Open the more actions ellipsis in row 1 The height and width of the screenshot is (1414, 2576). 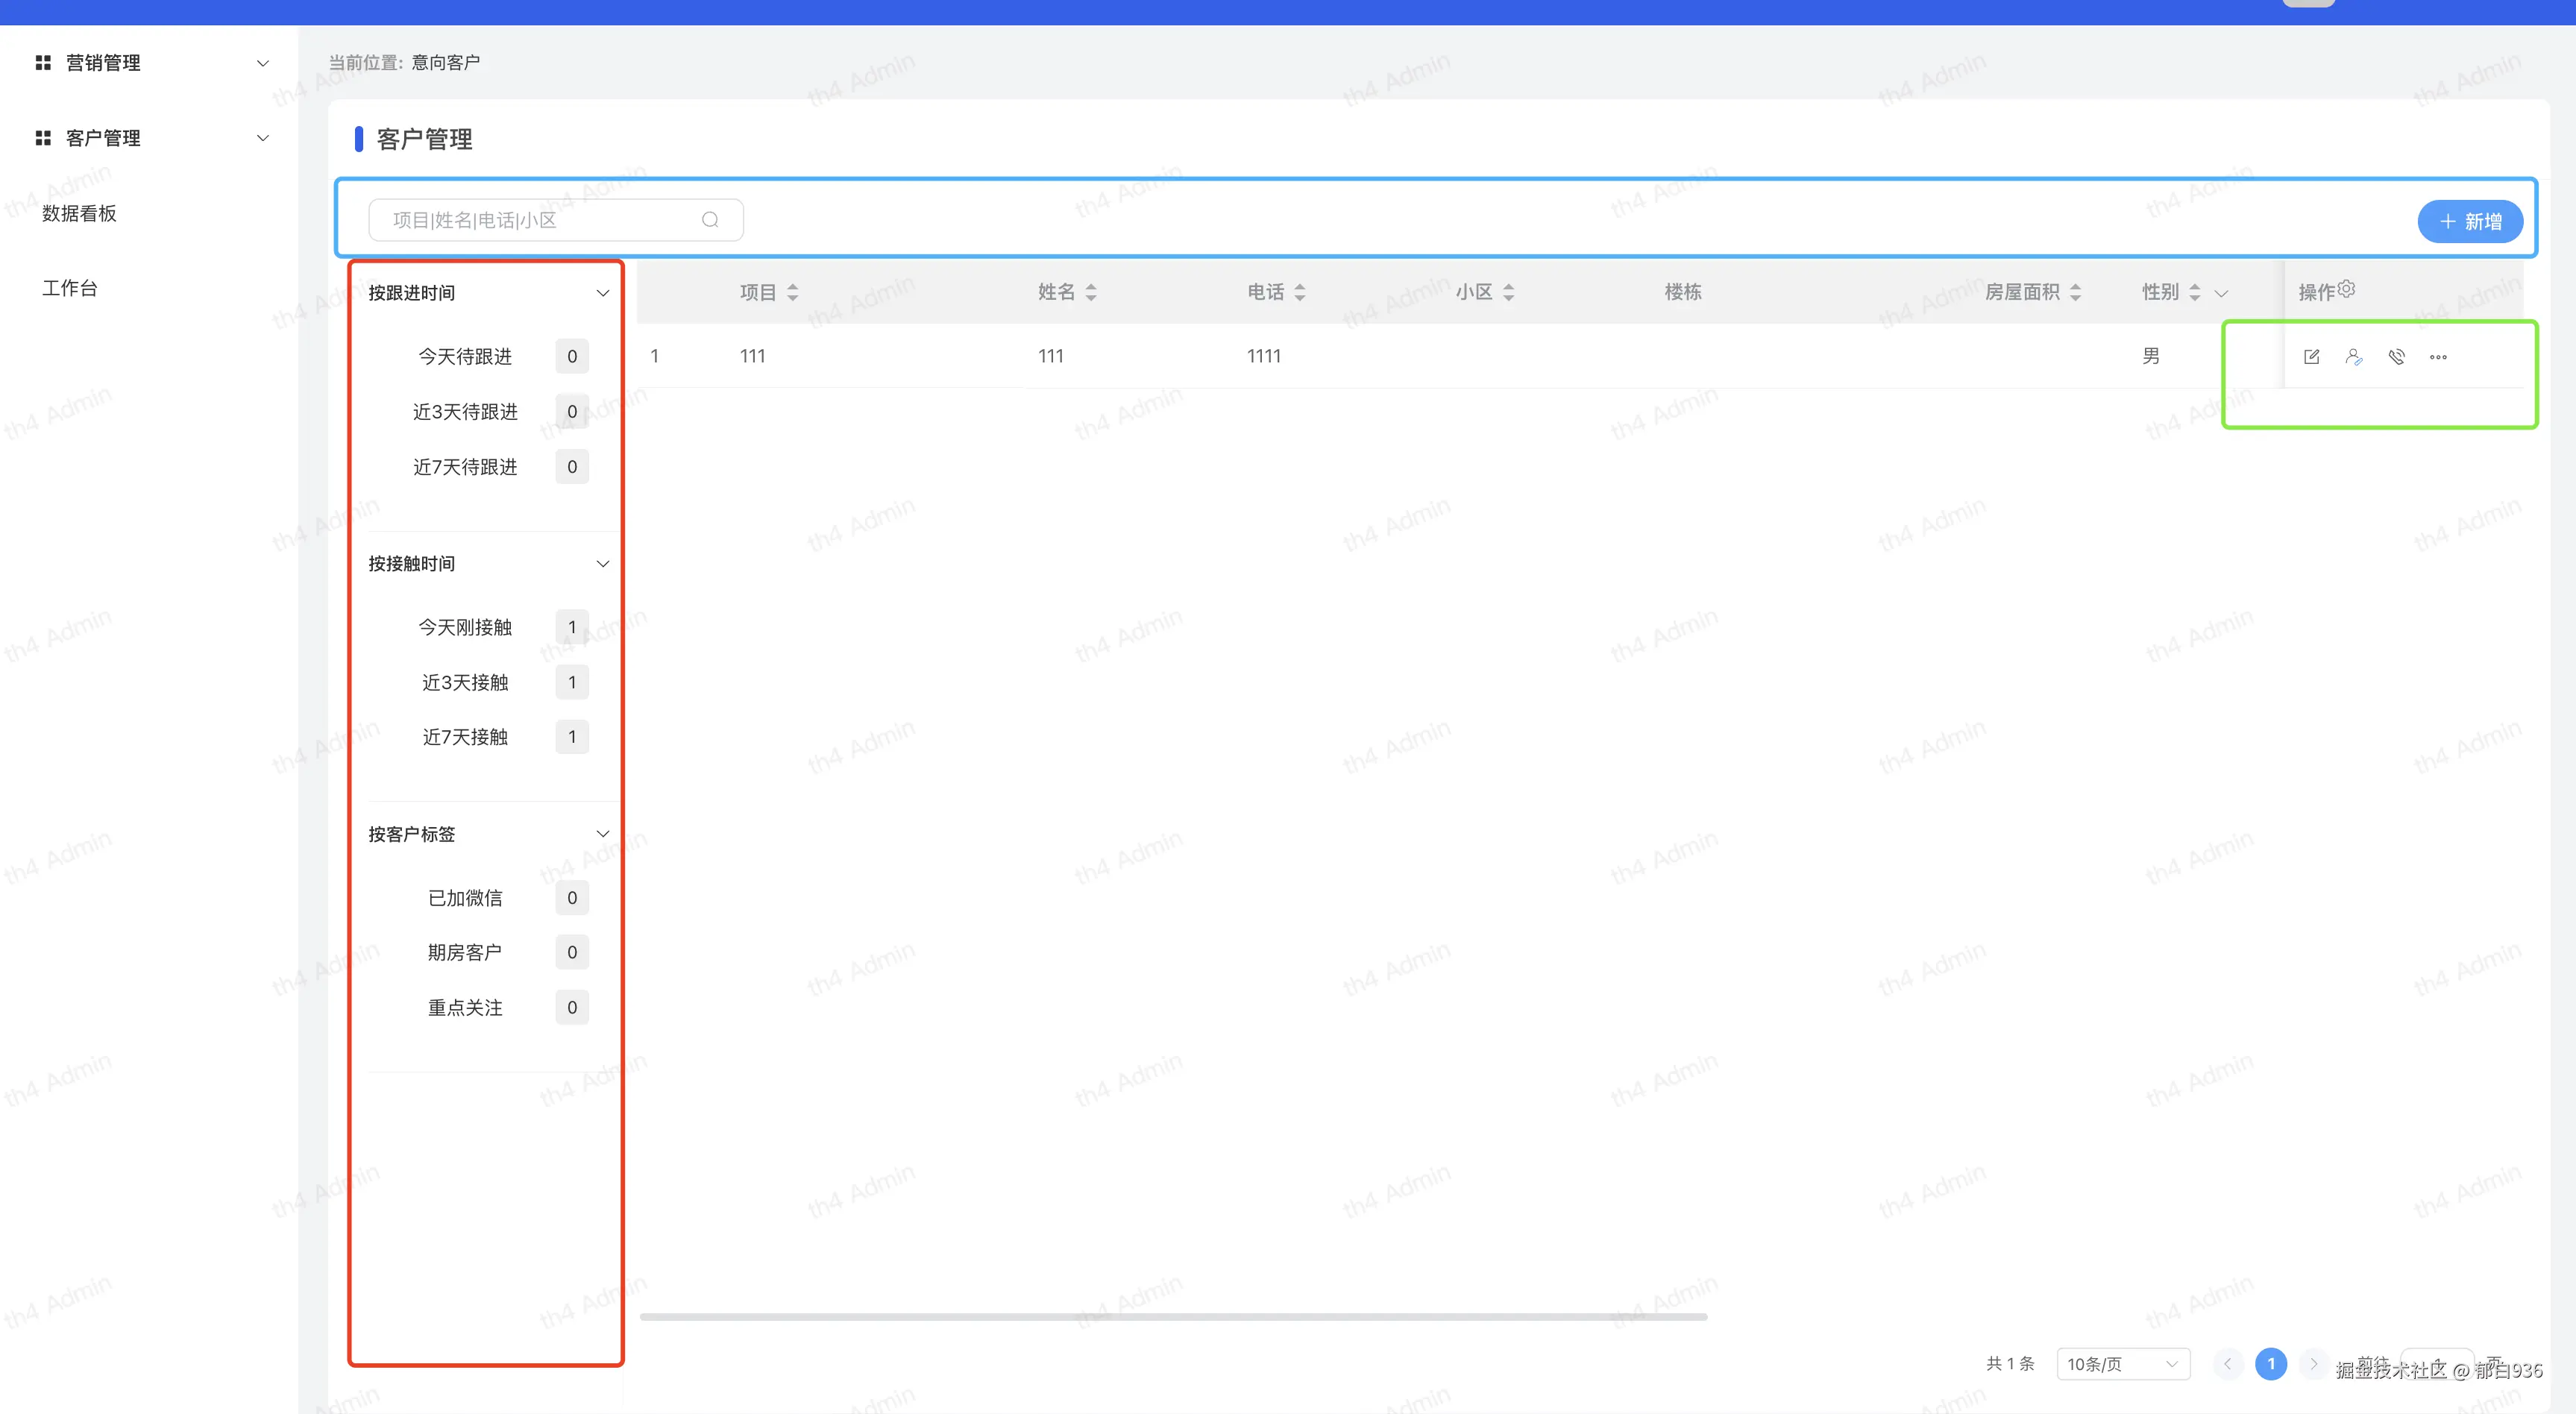2438,357
